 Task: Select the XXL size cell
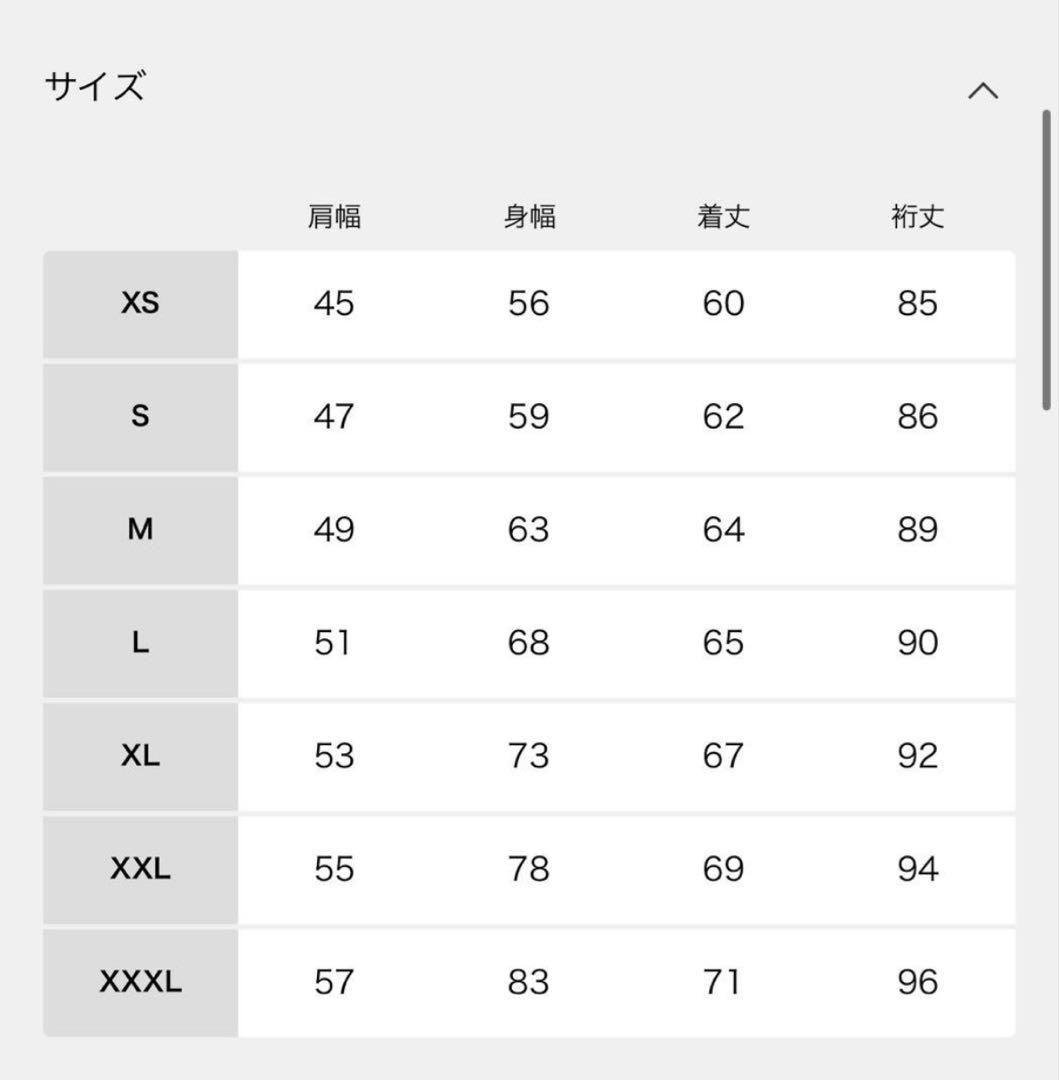[x=140, y=869]
